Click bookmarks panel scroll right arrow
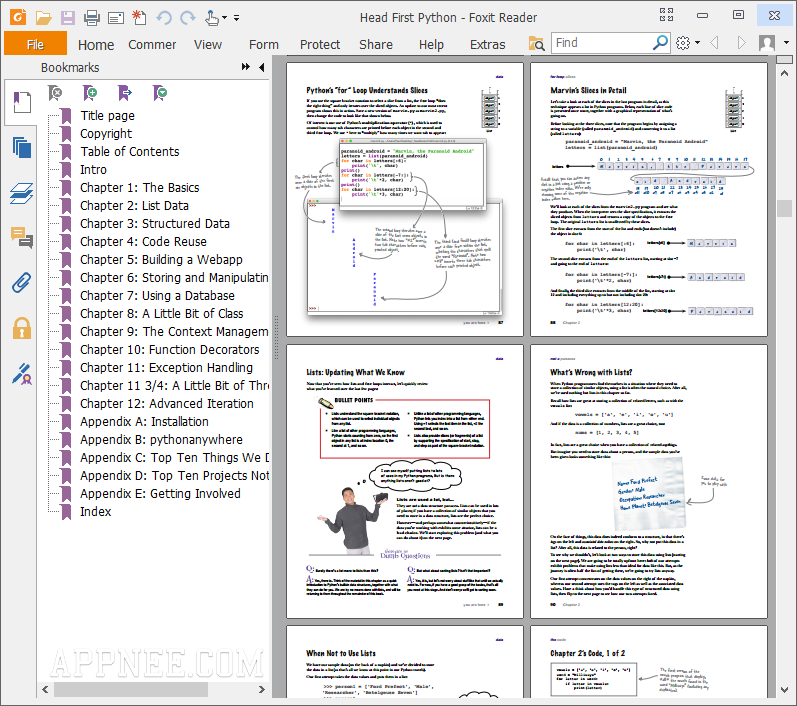 [x=262, y=690]
